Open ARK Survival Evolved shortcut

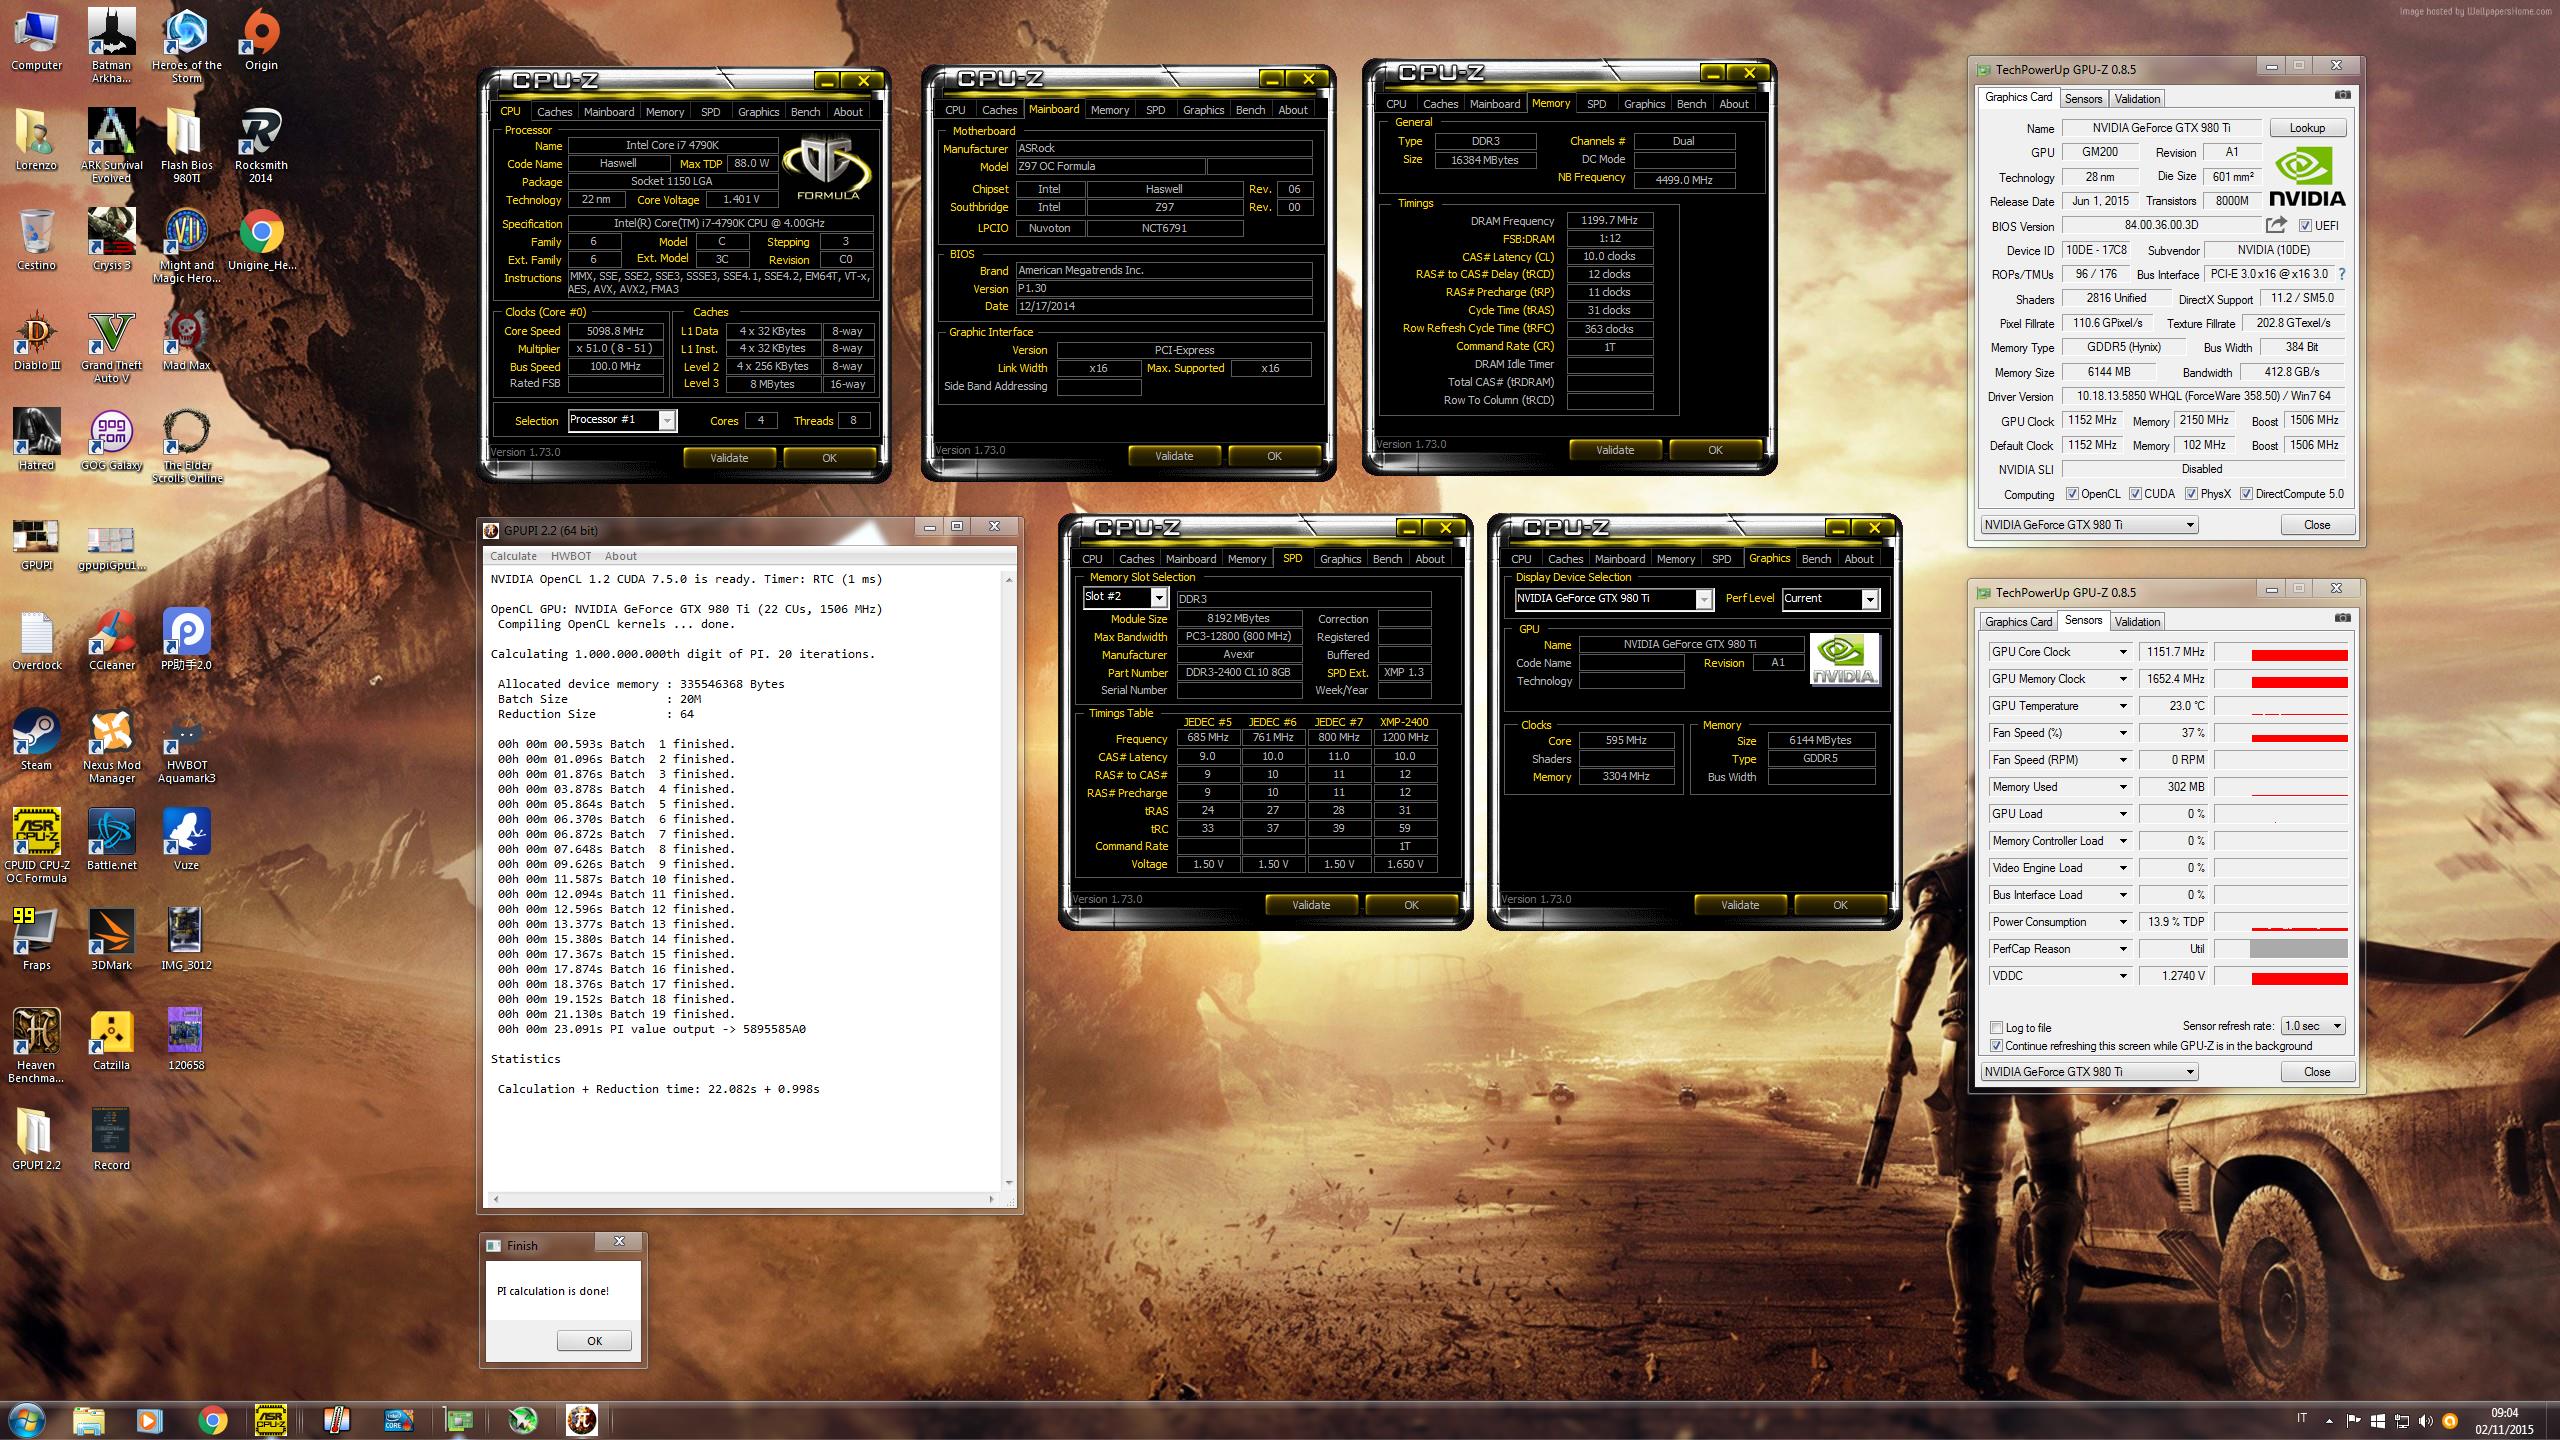111,145
